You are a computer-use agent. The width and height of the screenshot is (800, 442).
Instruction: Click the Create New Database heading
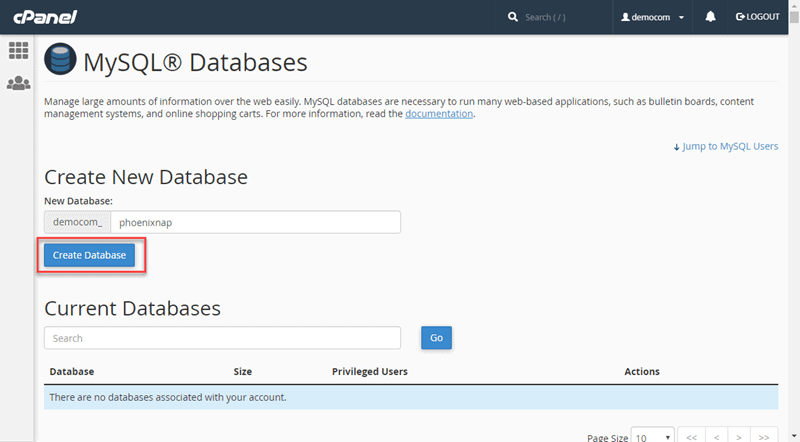(146, 177)
